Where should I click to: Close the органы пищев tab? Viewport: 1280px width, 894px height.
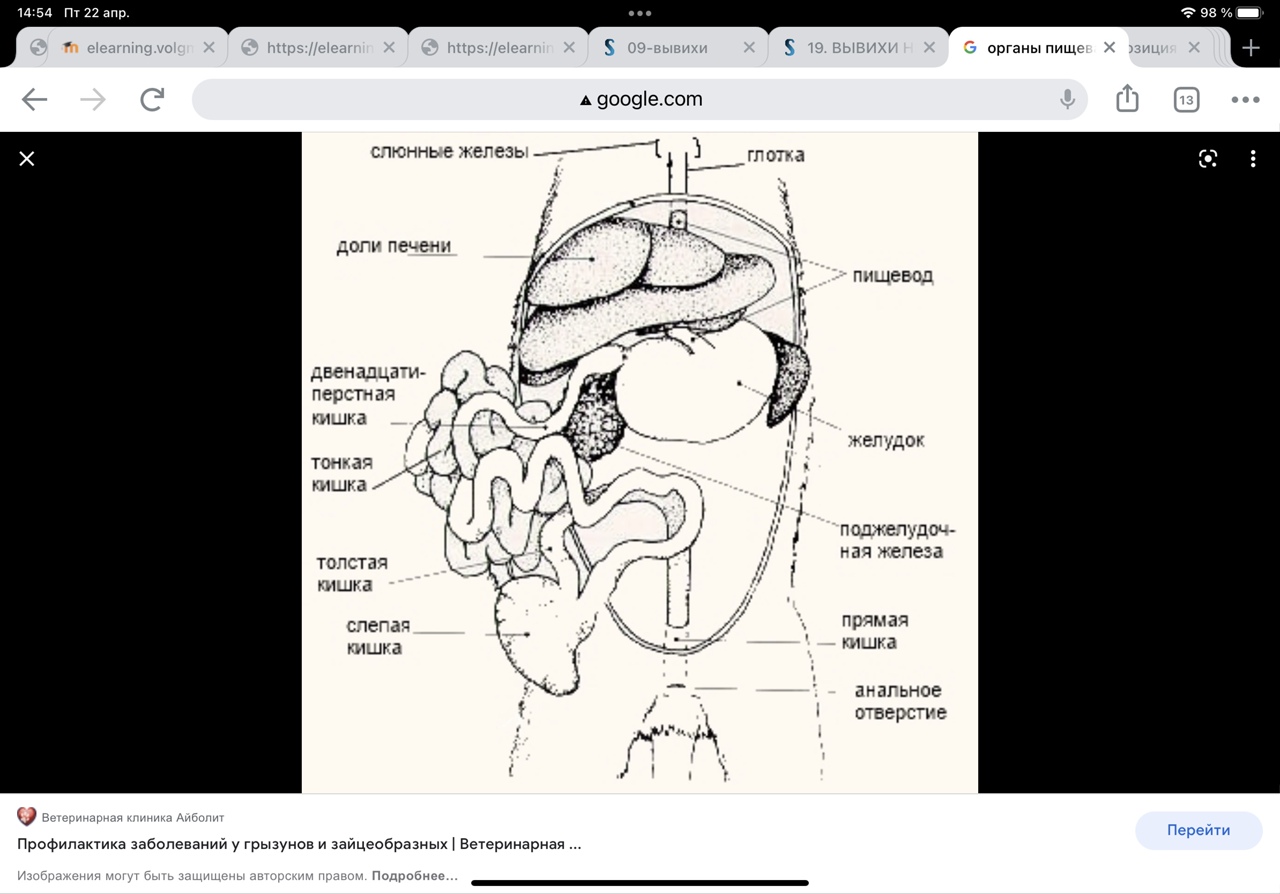click(1109, 47)
